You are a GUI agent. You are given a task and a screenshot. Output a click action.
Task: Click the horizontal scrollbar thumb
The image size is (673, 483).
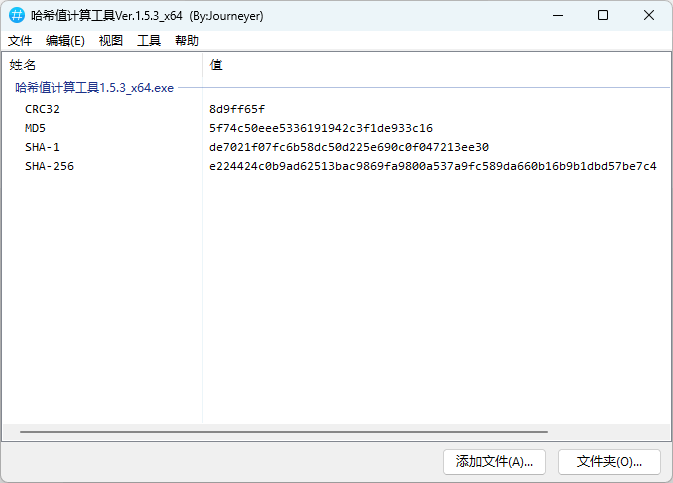284,432
